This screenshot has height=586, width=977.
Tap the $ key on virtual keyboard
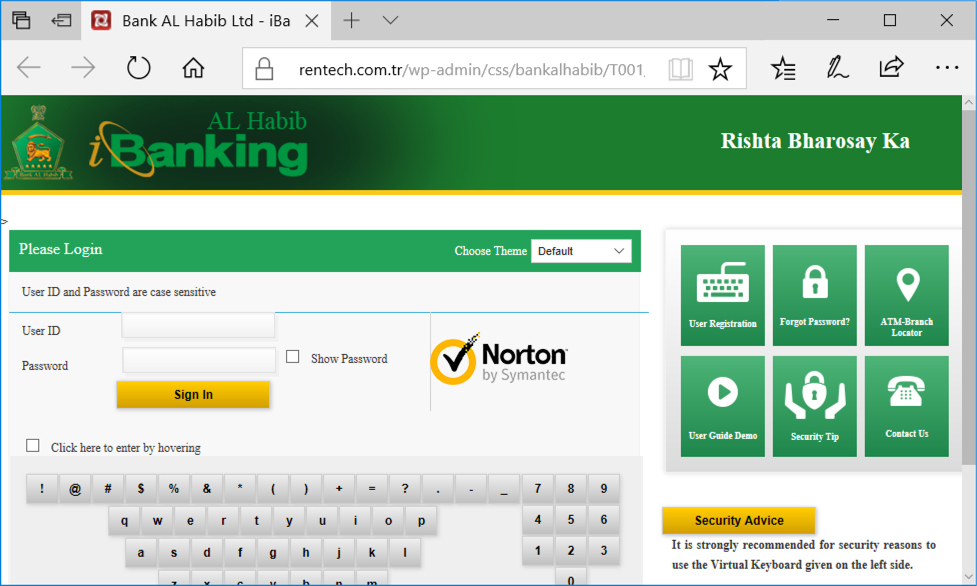click(141, 489)
